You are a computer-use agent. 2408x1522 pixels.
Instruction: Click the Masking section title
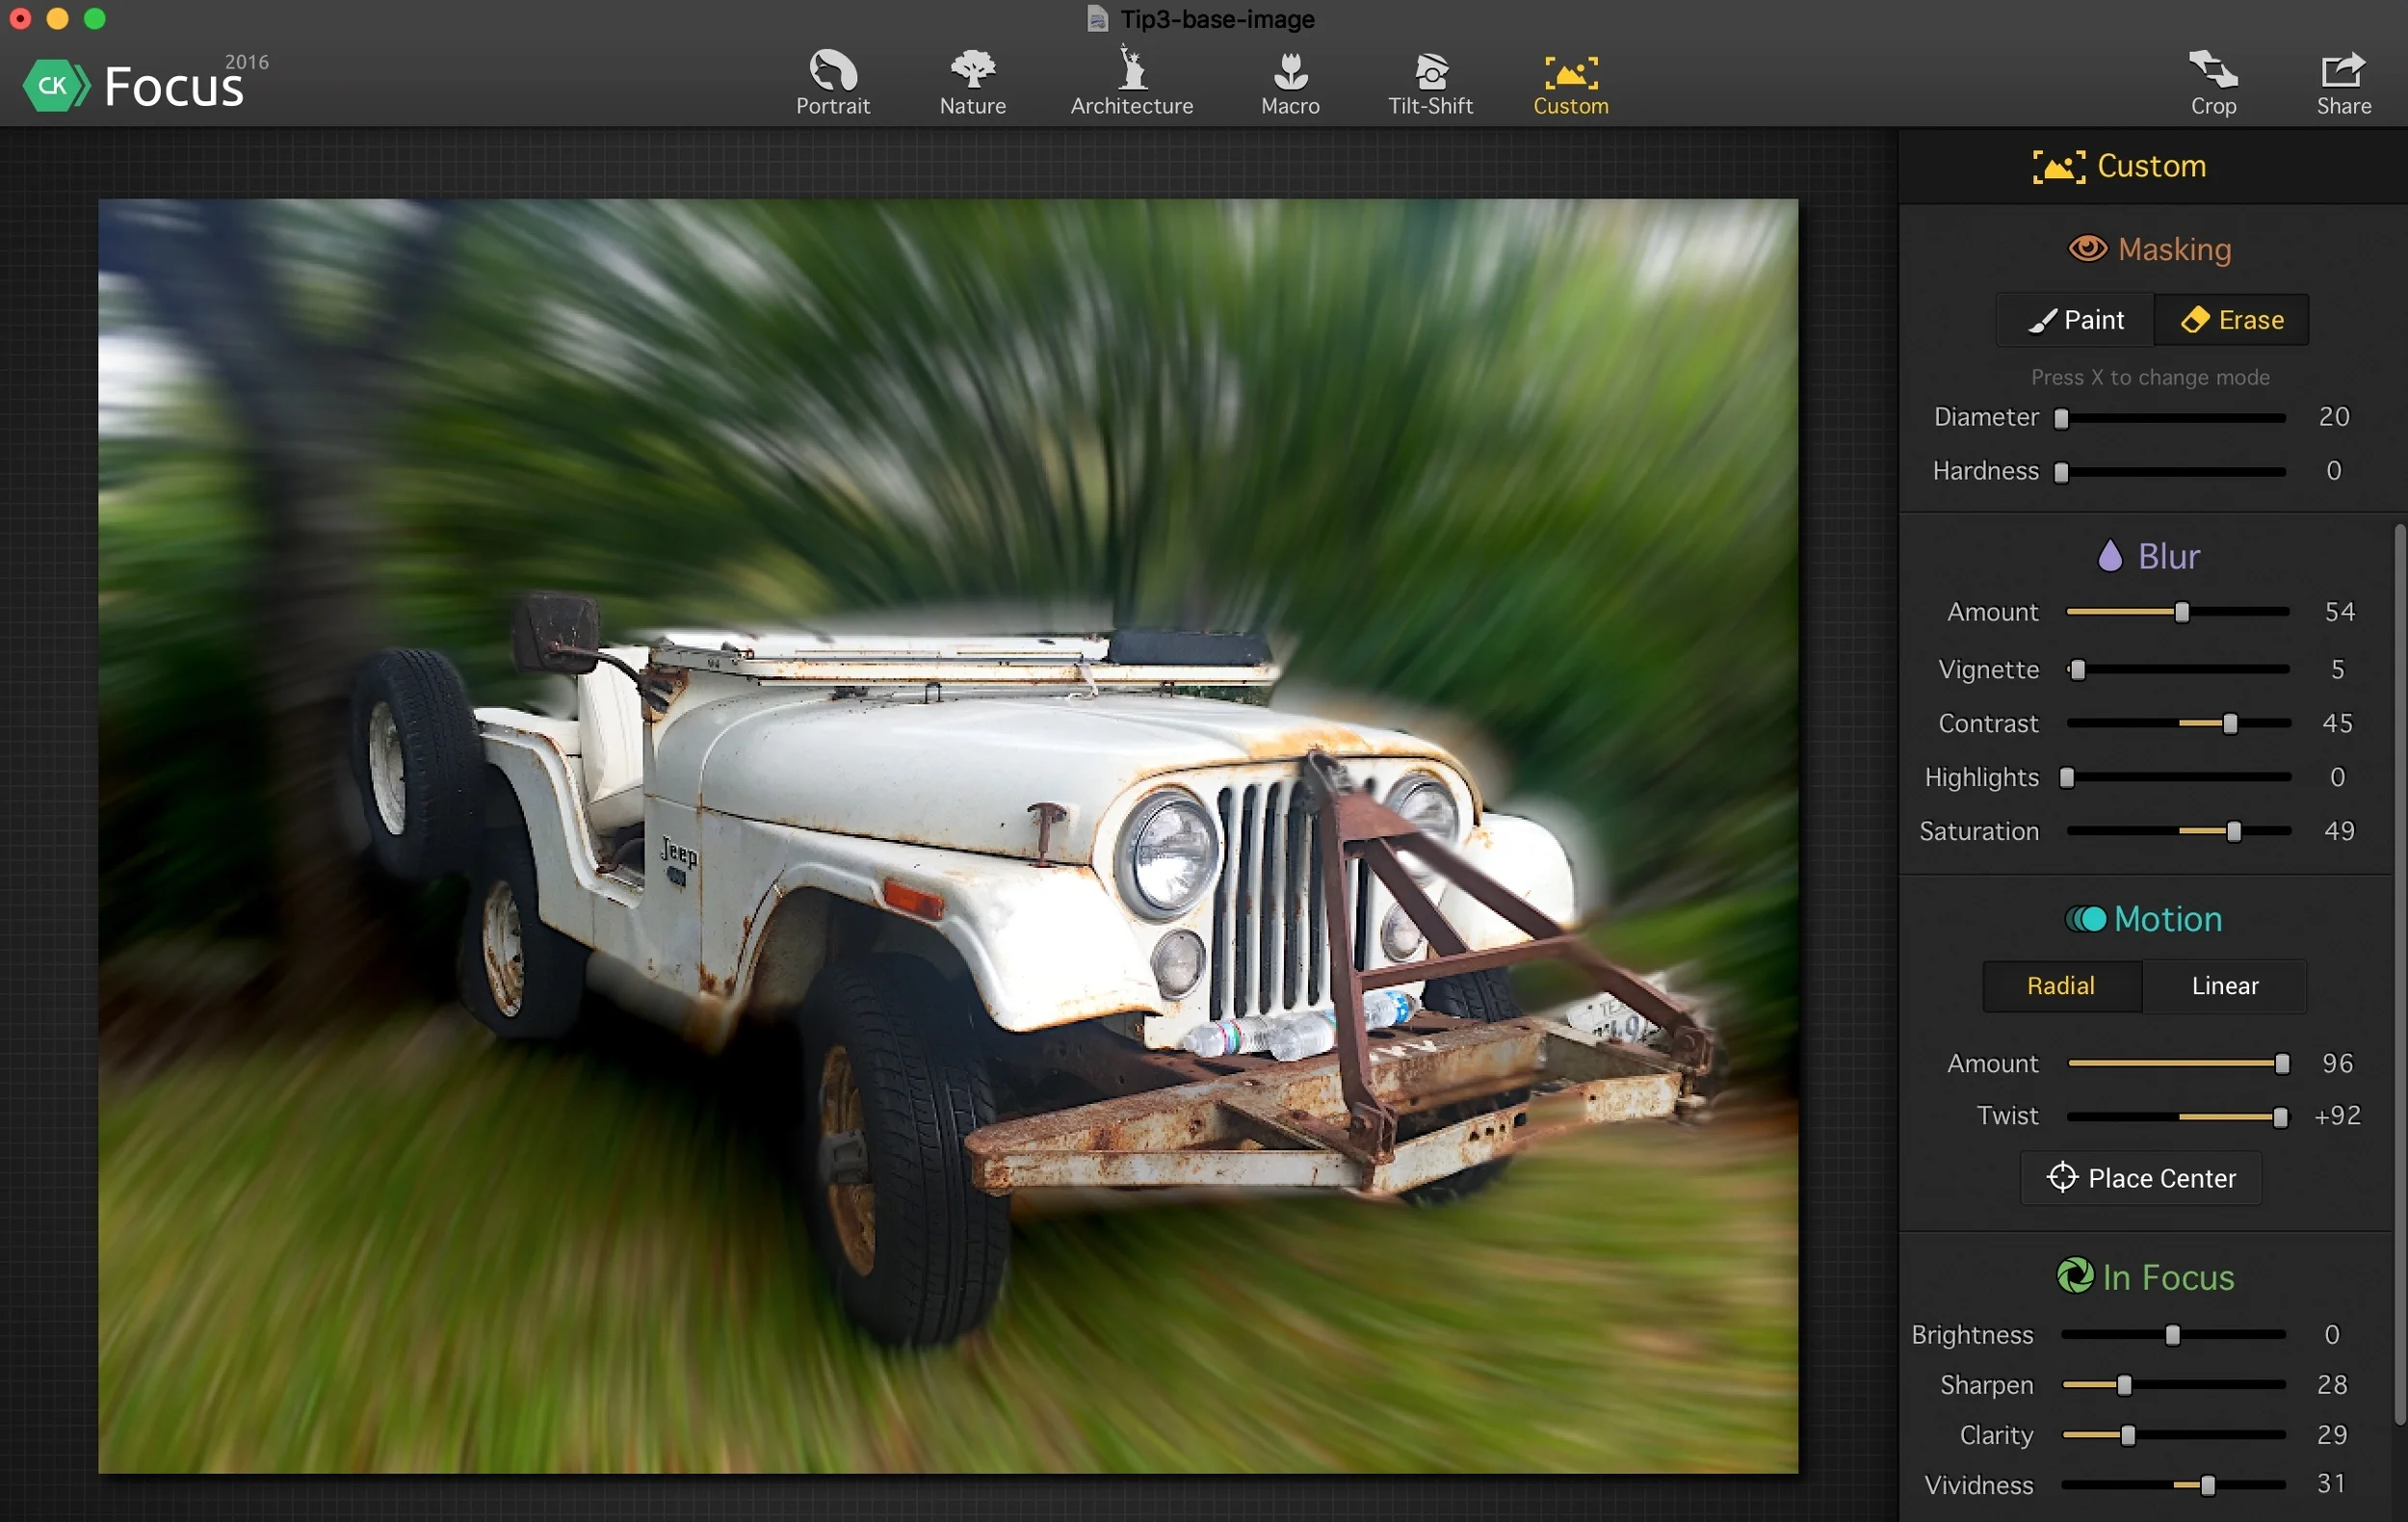tap(2174, 249)
